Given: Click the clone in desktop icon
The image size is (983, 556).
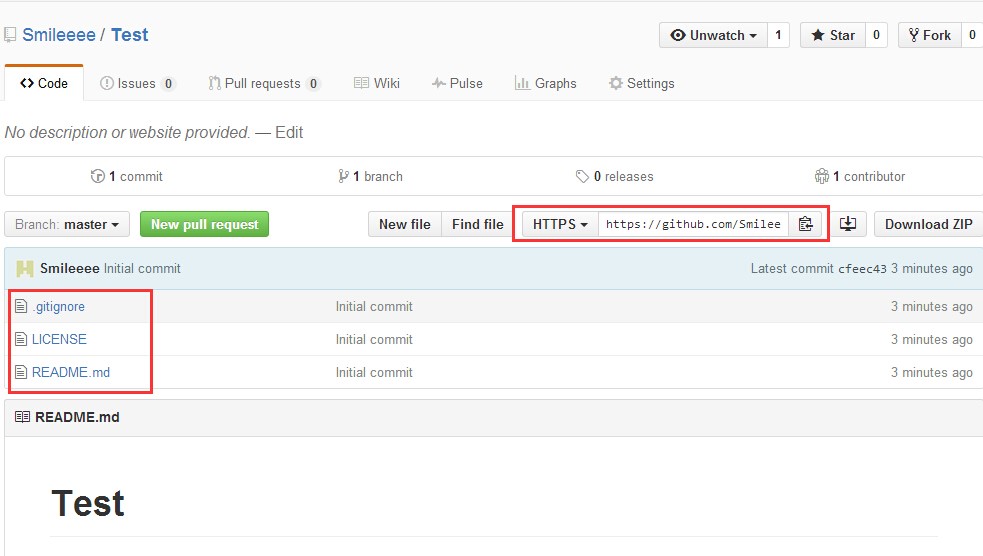Looking at the screenshot, I should click(x=848, y=224).
